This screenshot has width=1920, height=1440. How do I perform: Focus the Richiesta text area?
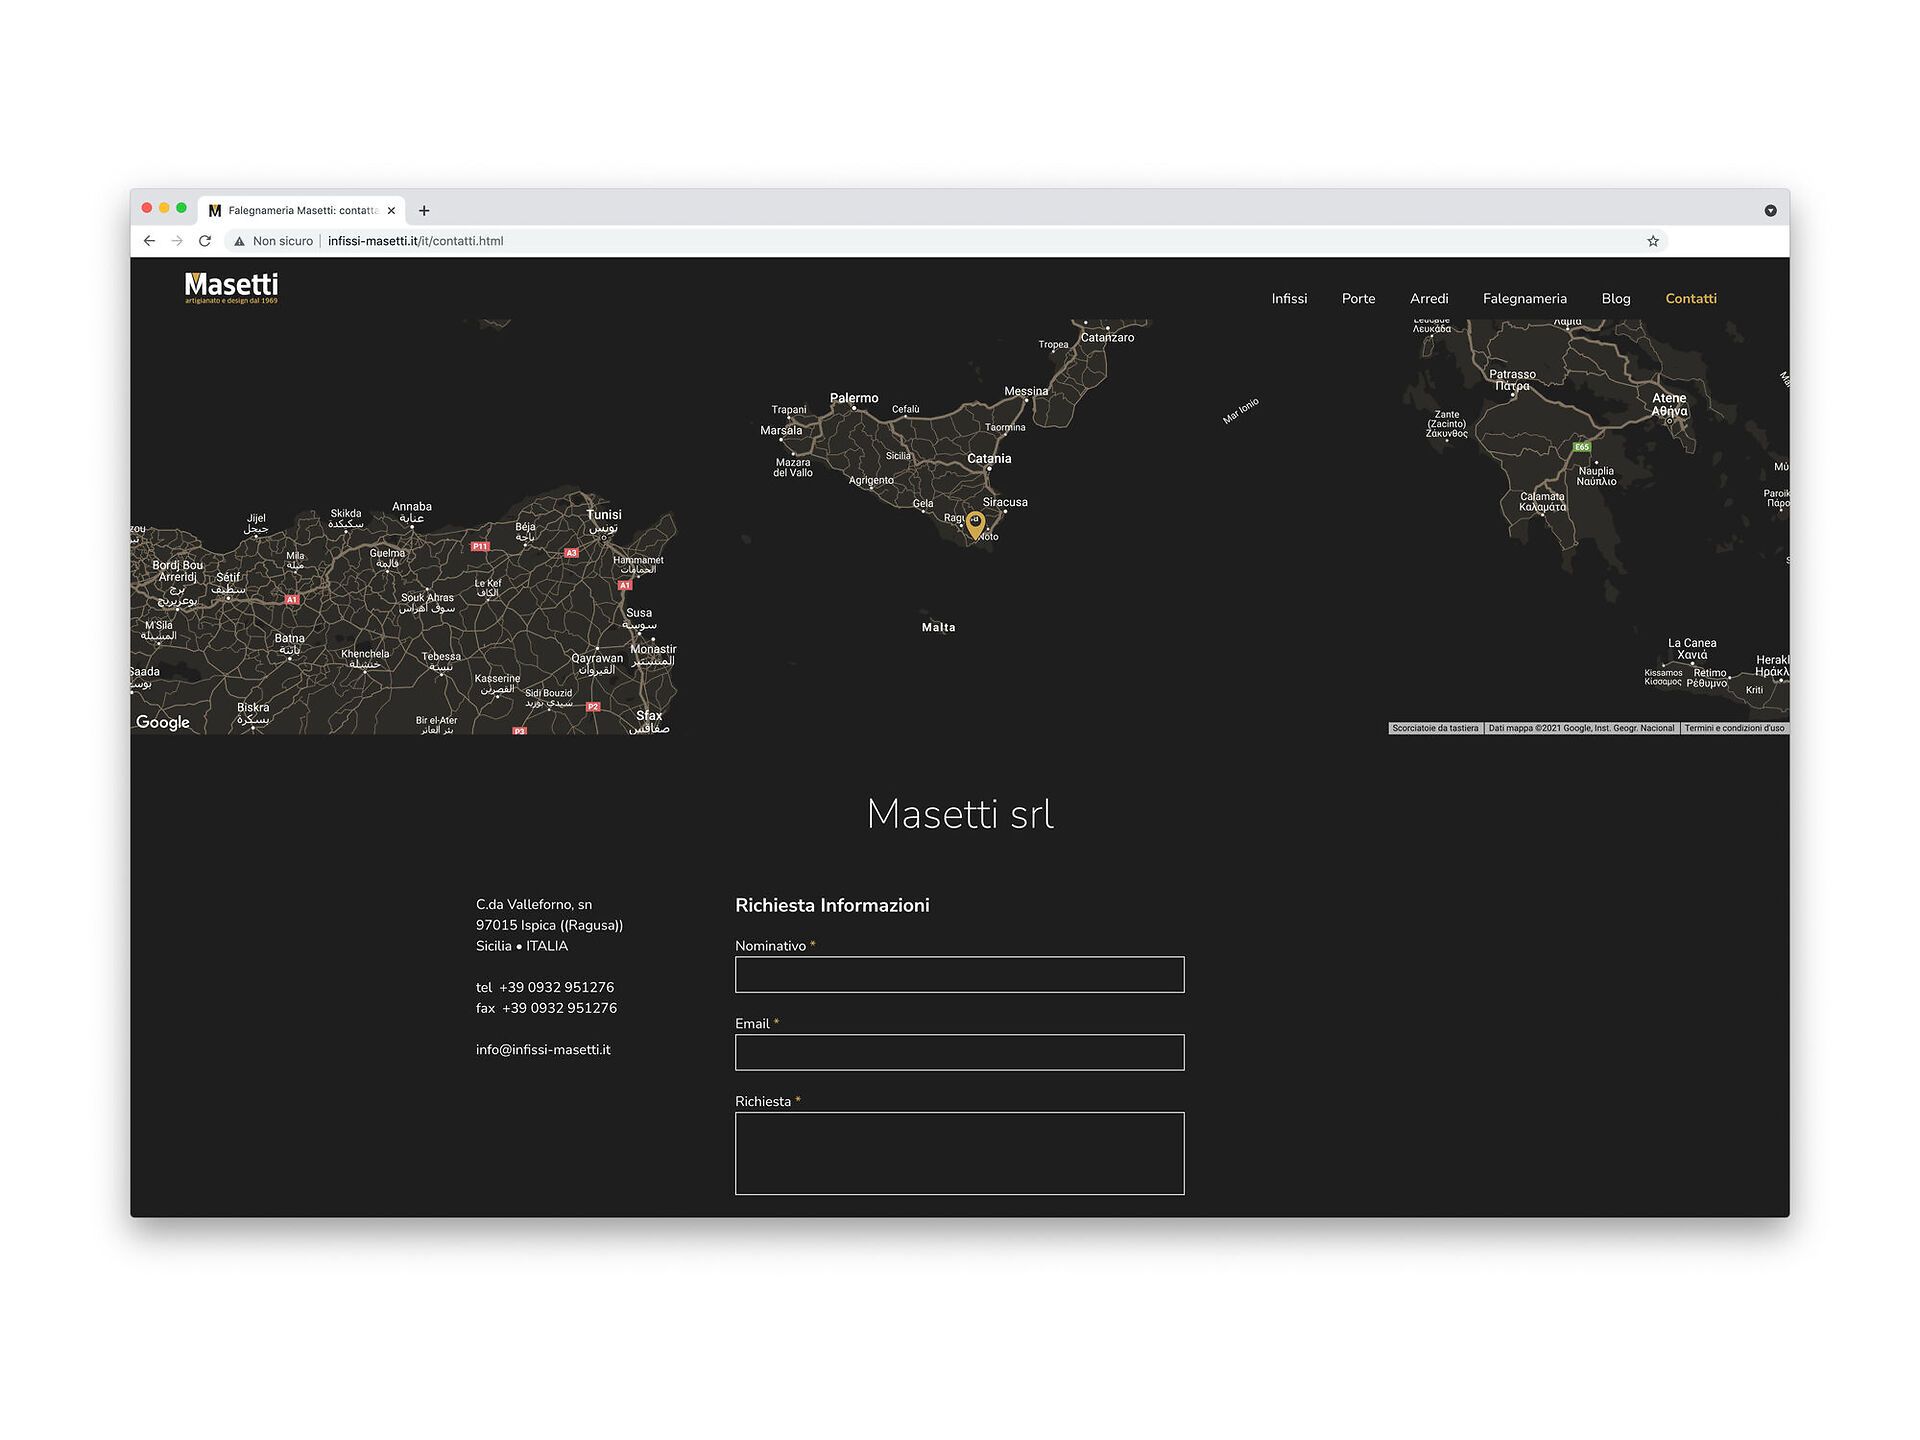click(959, 1153)
